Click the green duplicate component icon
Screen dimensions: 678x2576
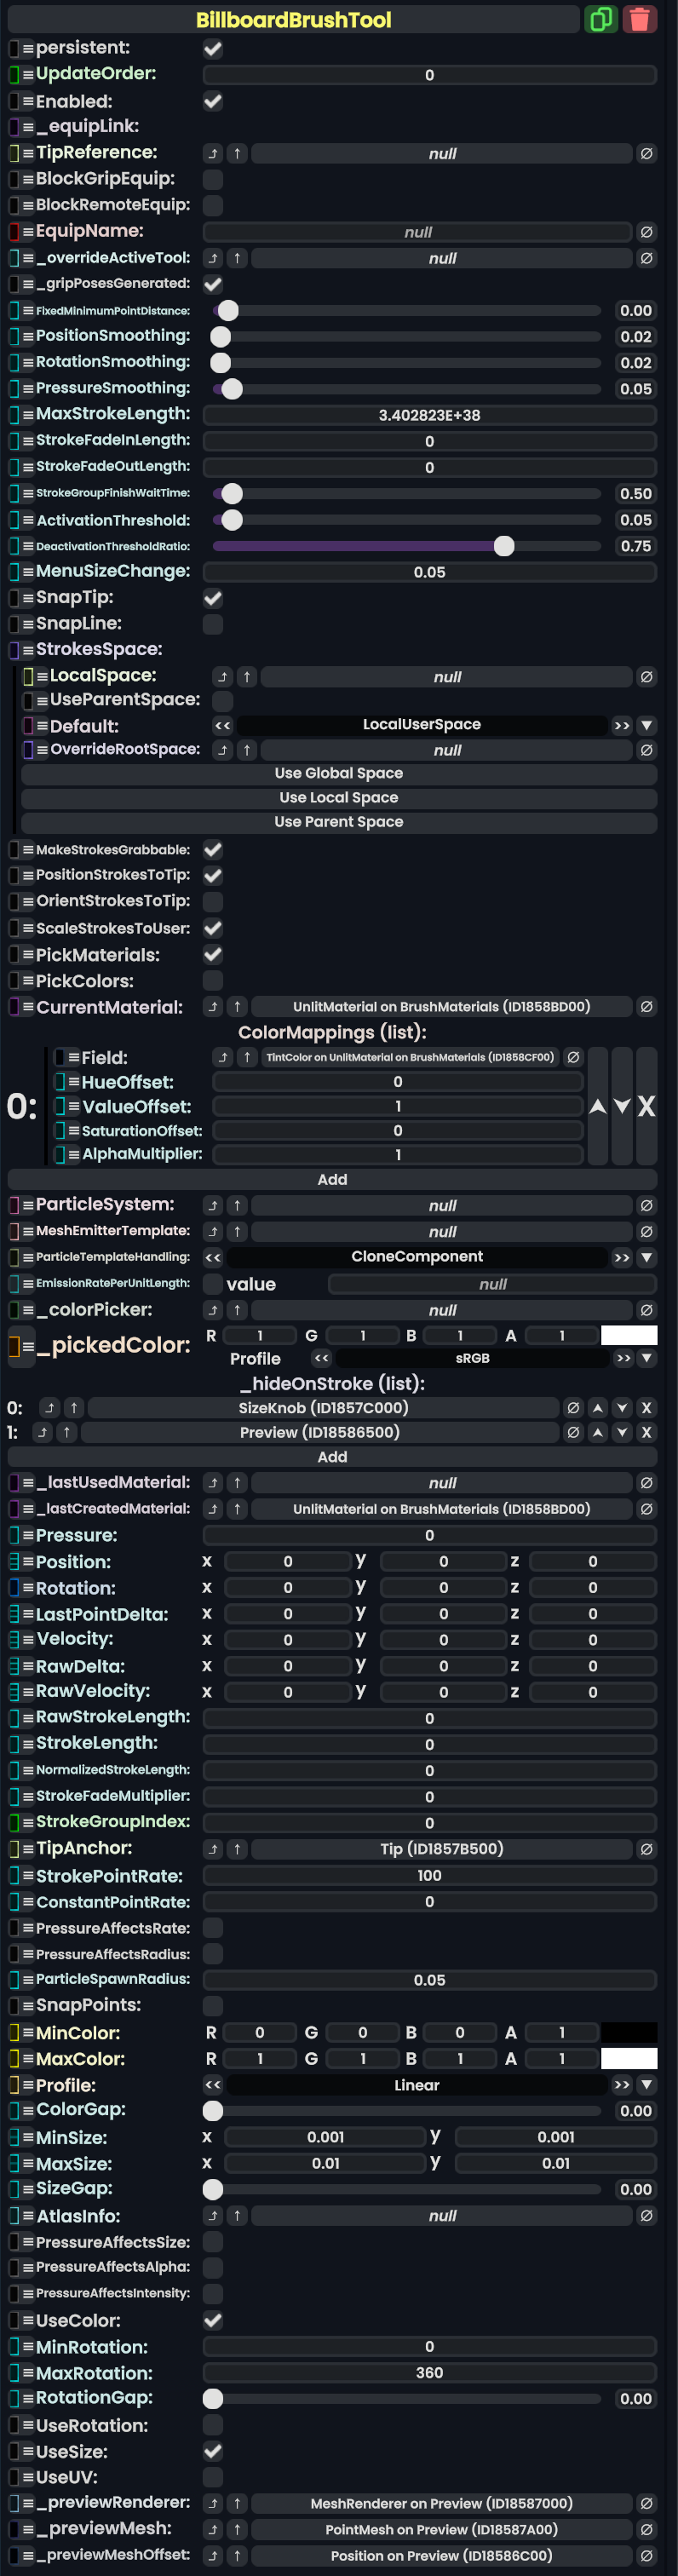tap(600, 19)
